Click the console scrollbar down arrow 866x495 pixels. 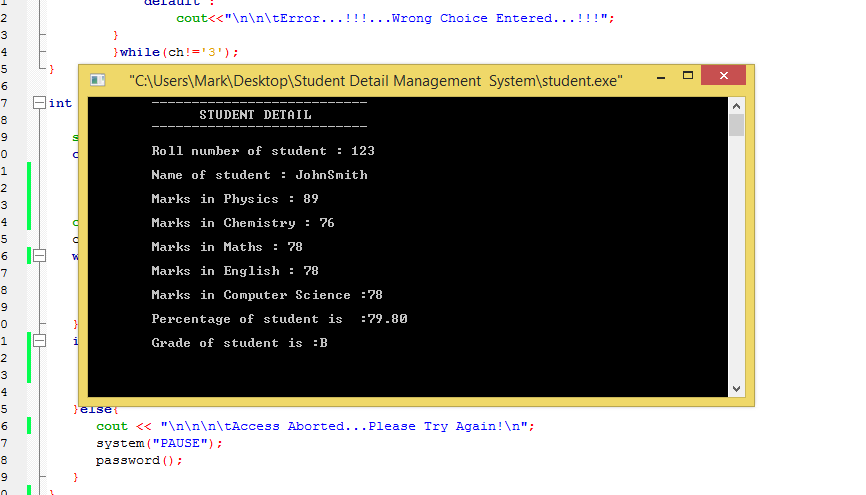(x=736, y=388)
